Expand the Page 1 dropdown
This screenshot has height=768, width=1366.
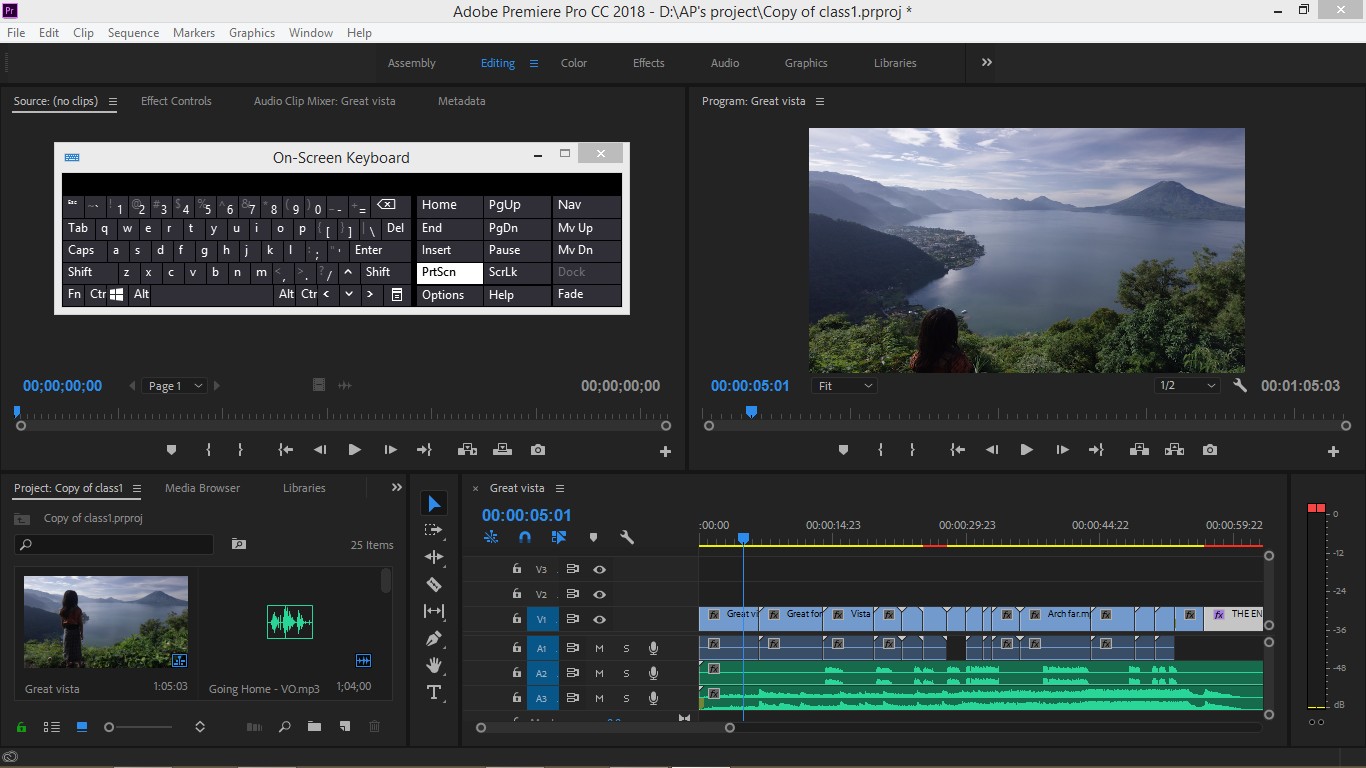pyautogui.click(x=175, y=386)
